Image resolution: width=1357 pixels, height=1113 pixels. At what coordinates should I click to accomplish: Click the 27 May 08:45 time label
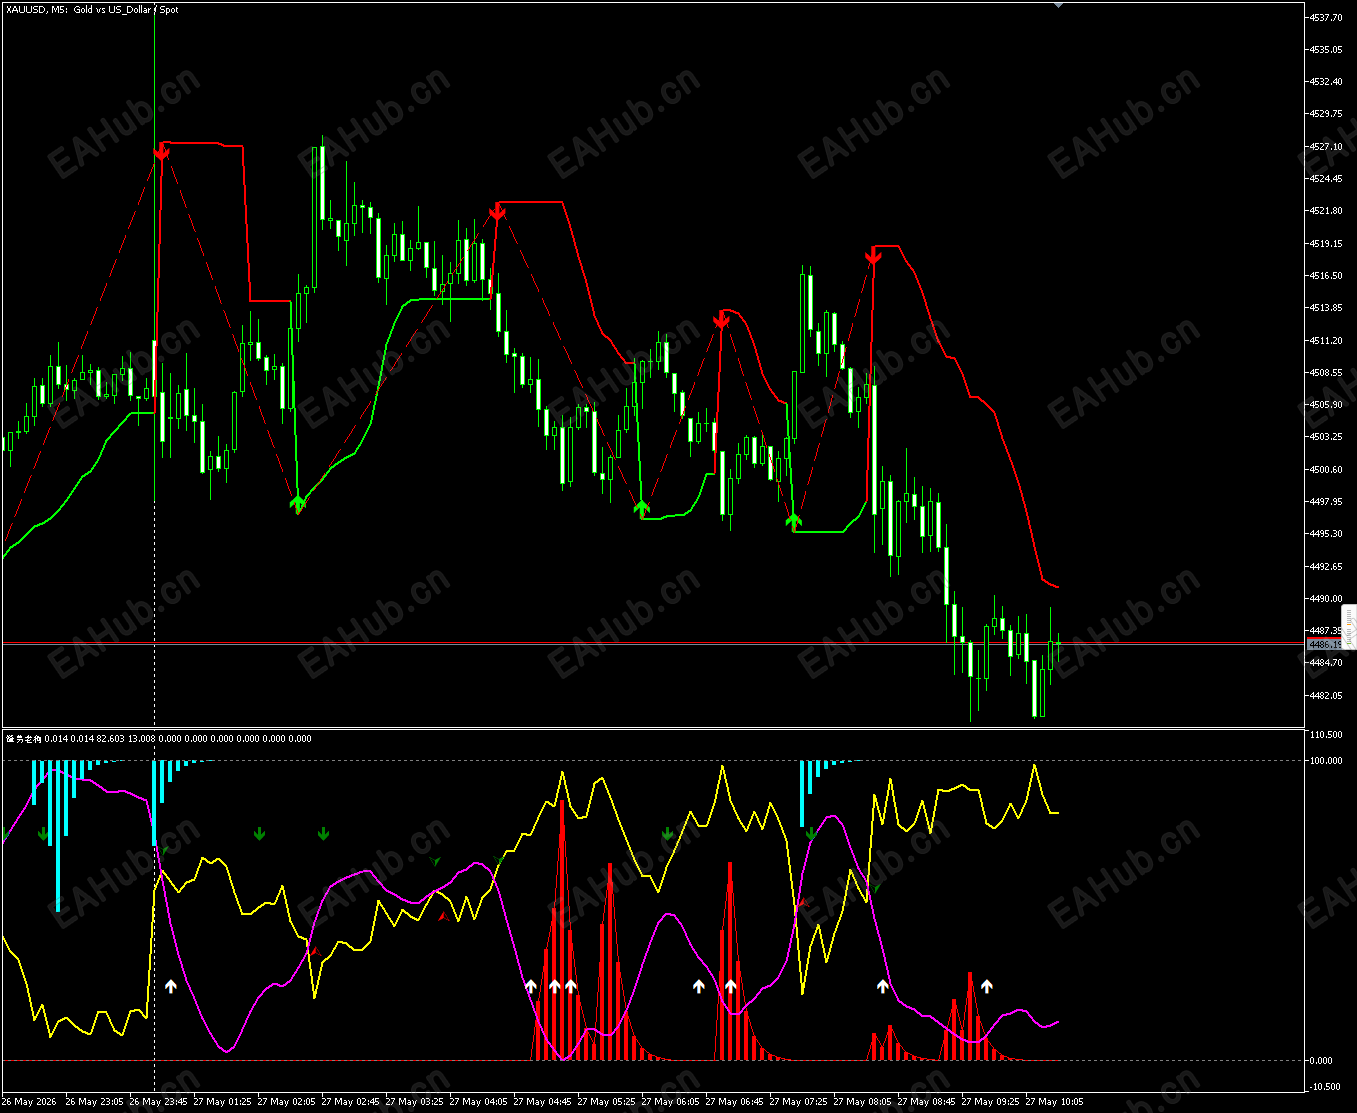coord(926,1102)
